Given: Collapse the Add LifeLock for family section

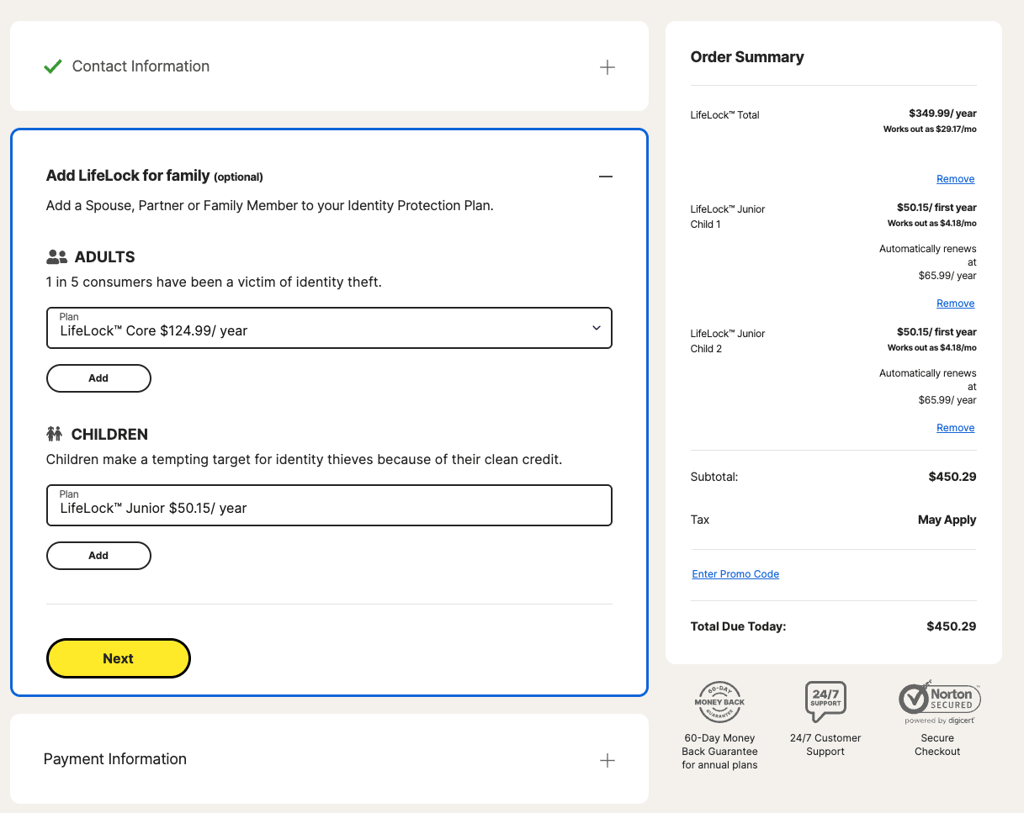Looking at the screenshot, I should [x=605, y=176].
